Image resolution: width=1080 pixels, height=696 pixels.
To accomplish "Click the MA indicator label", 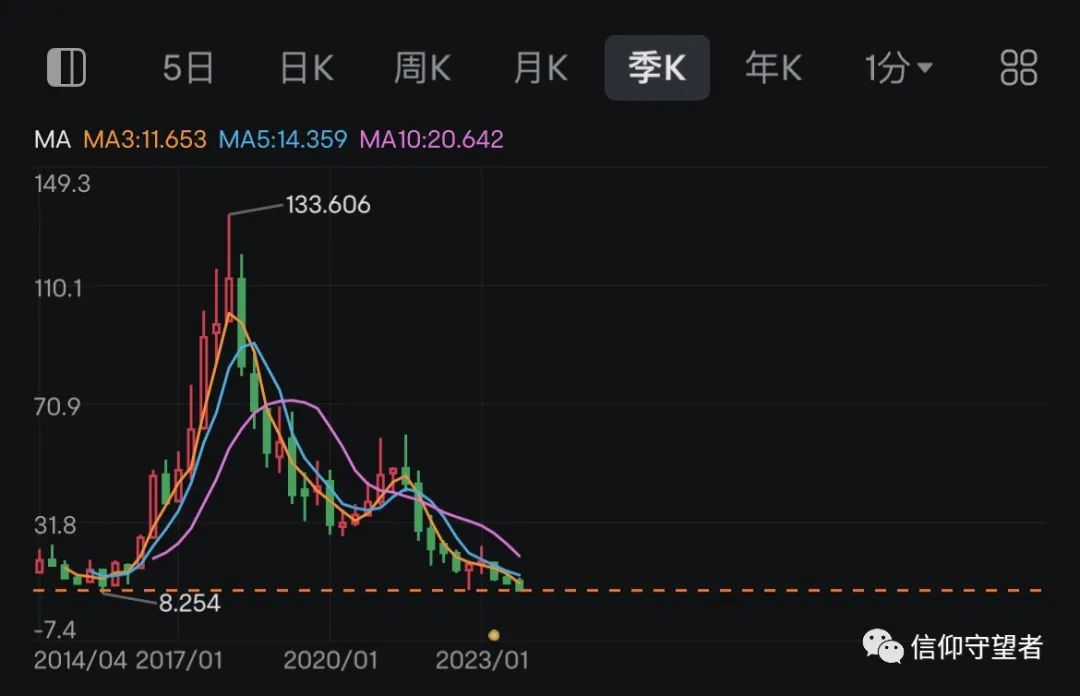I will point(52,140).
